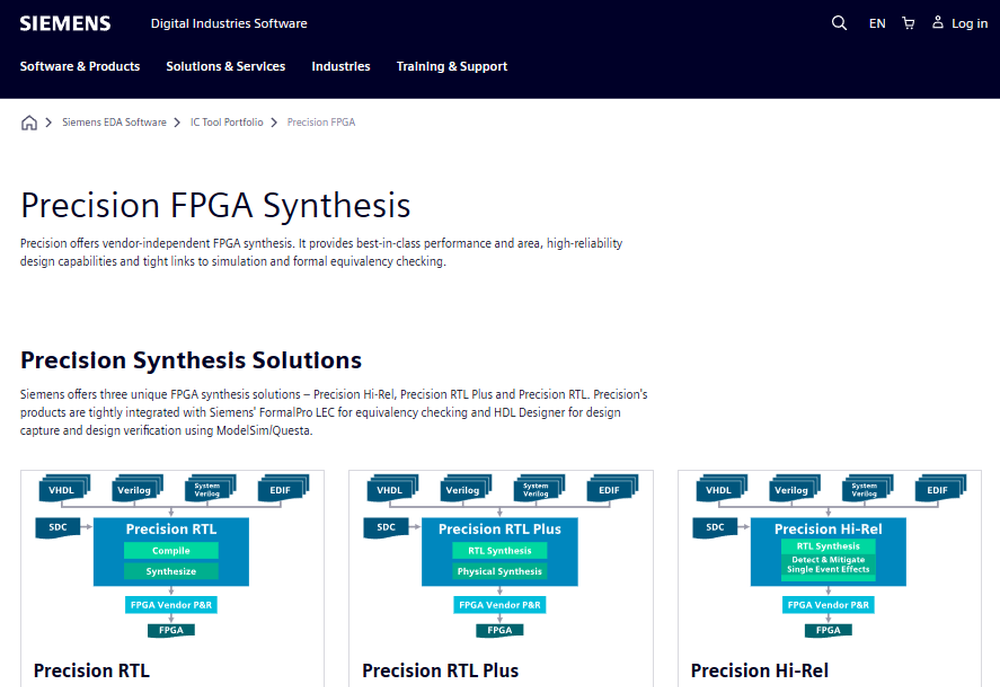Open the Precision RTL flow diagram image

172,556
